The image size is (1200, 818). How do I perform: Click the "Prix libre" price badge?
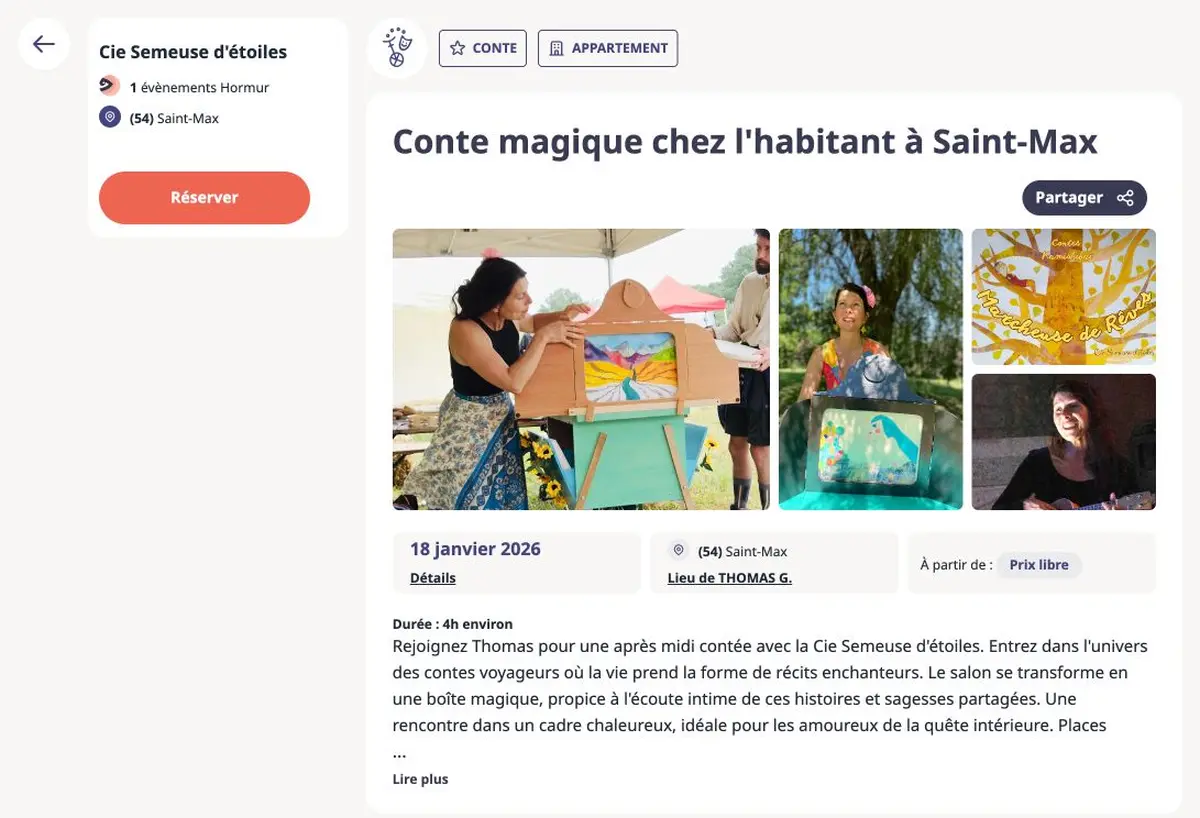(x=1039, y=565)
